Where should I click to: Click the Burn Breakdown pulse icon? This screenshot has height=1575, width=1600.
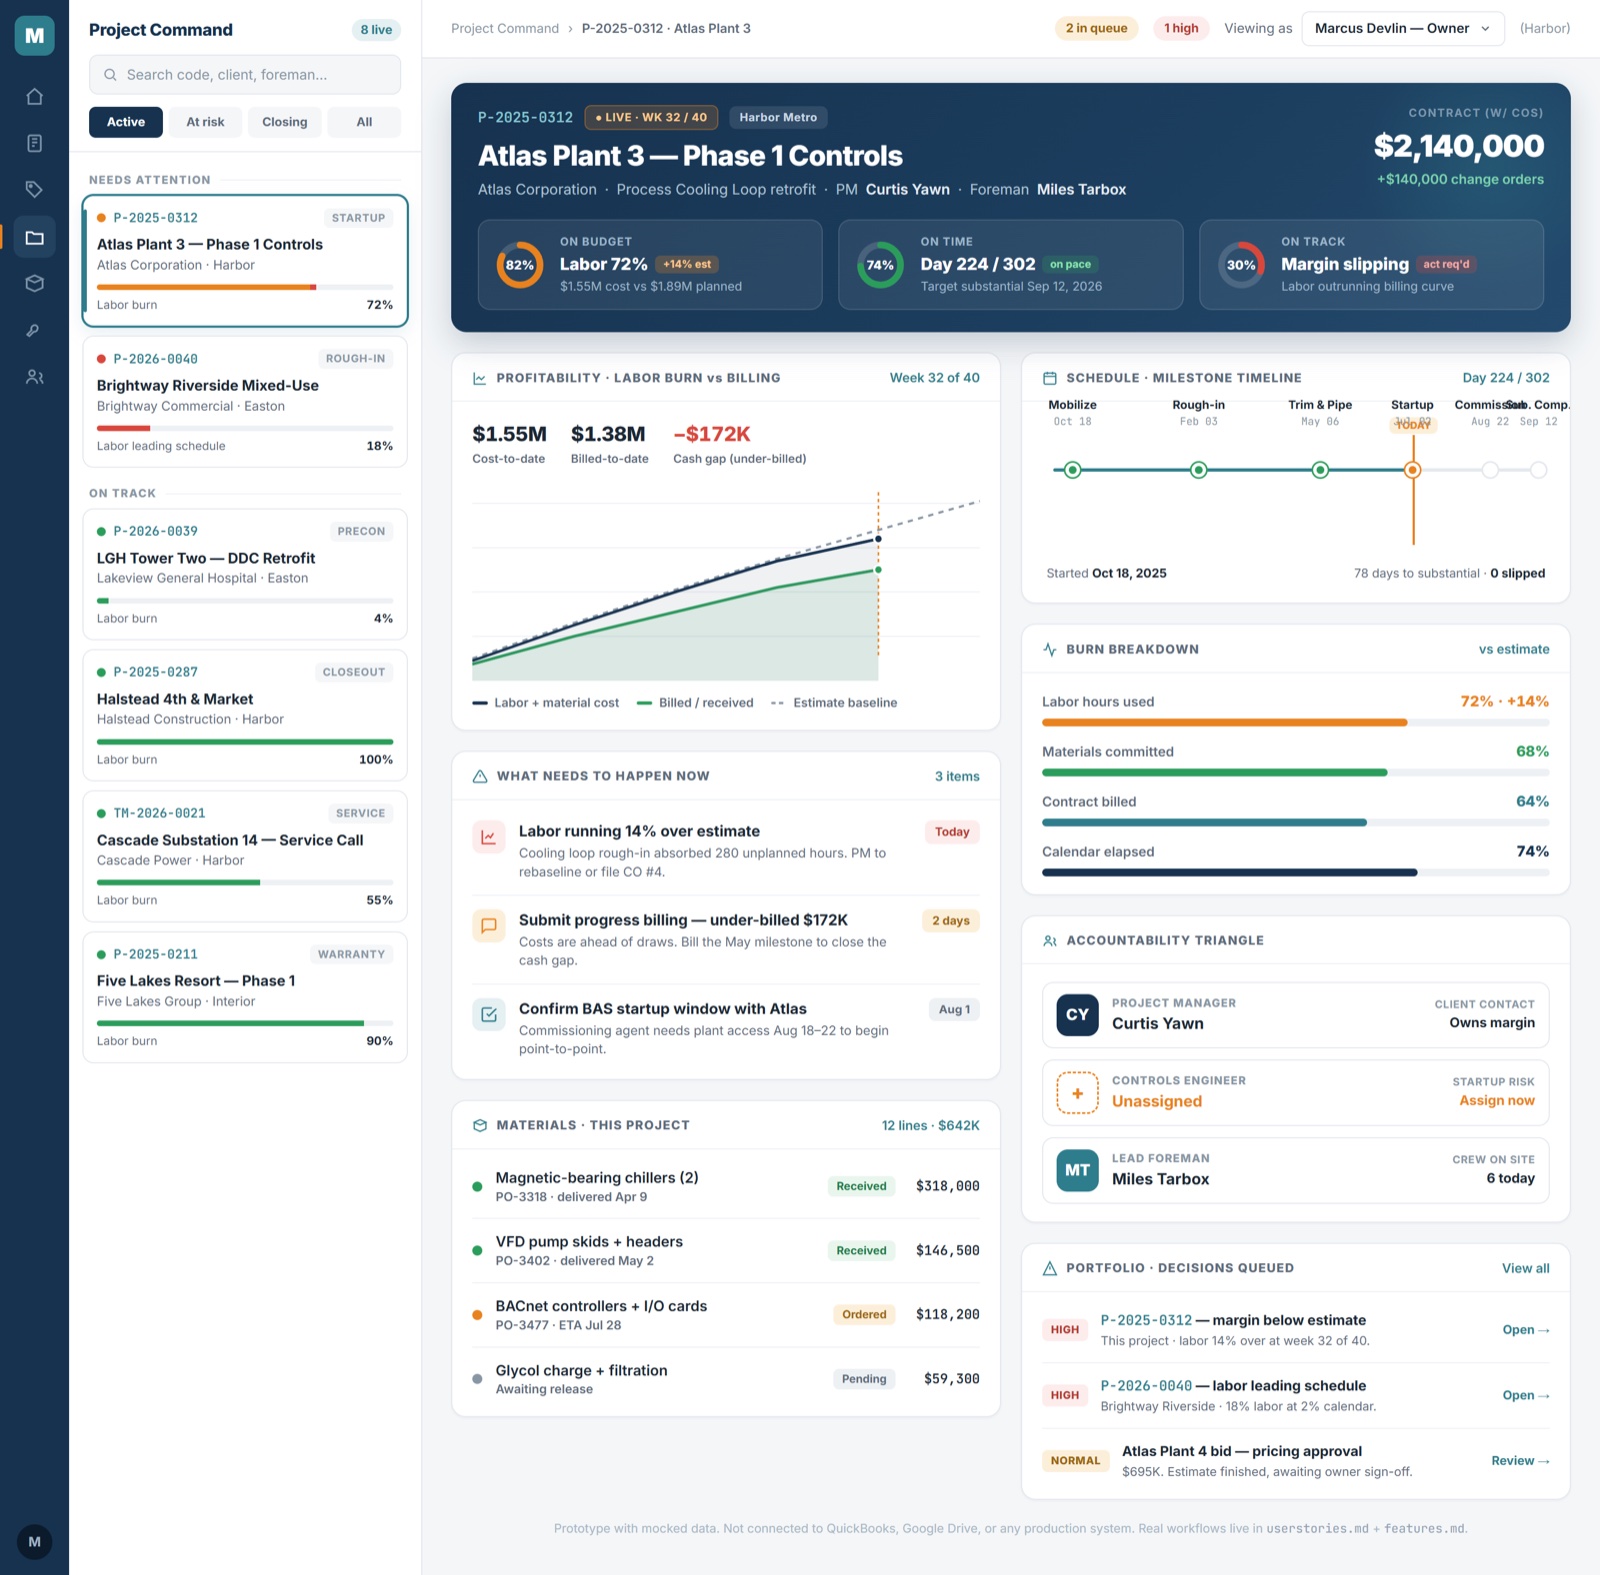coord(1049,649)
